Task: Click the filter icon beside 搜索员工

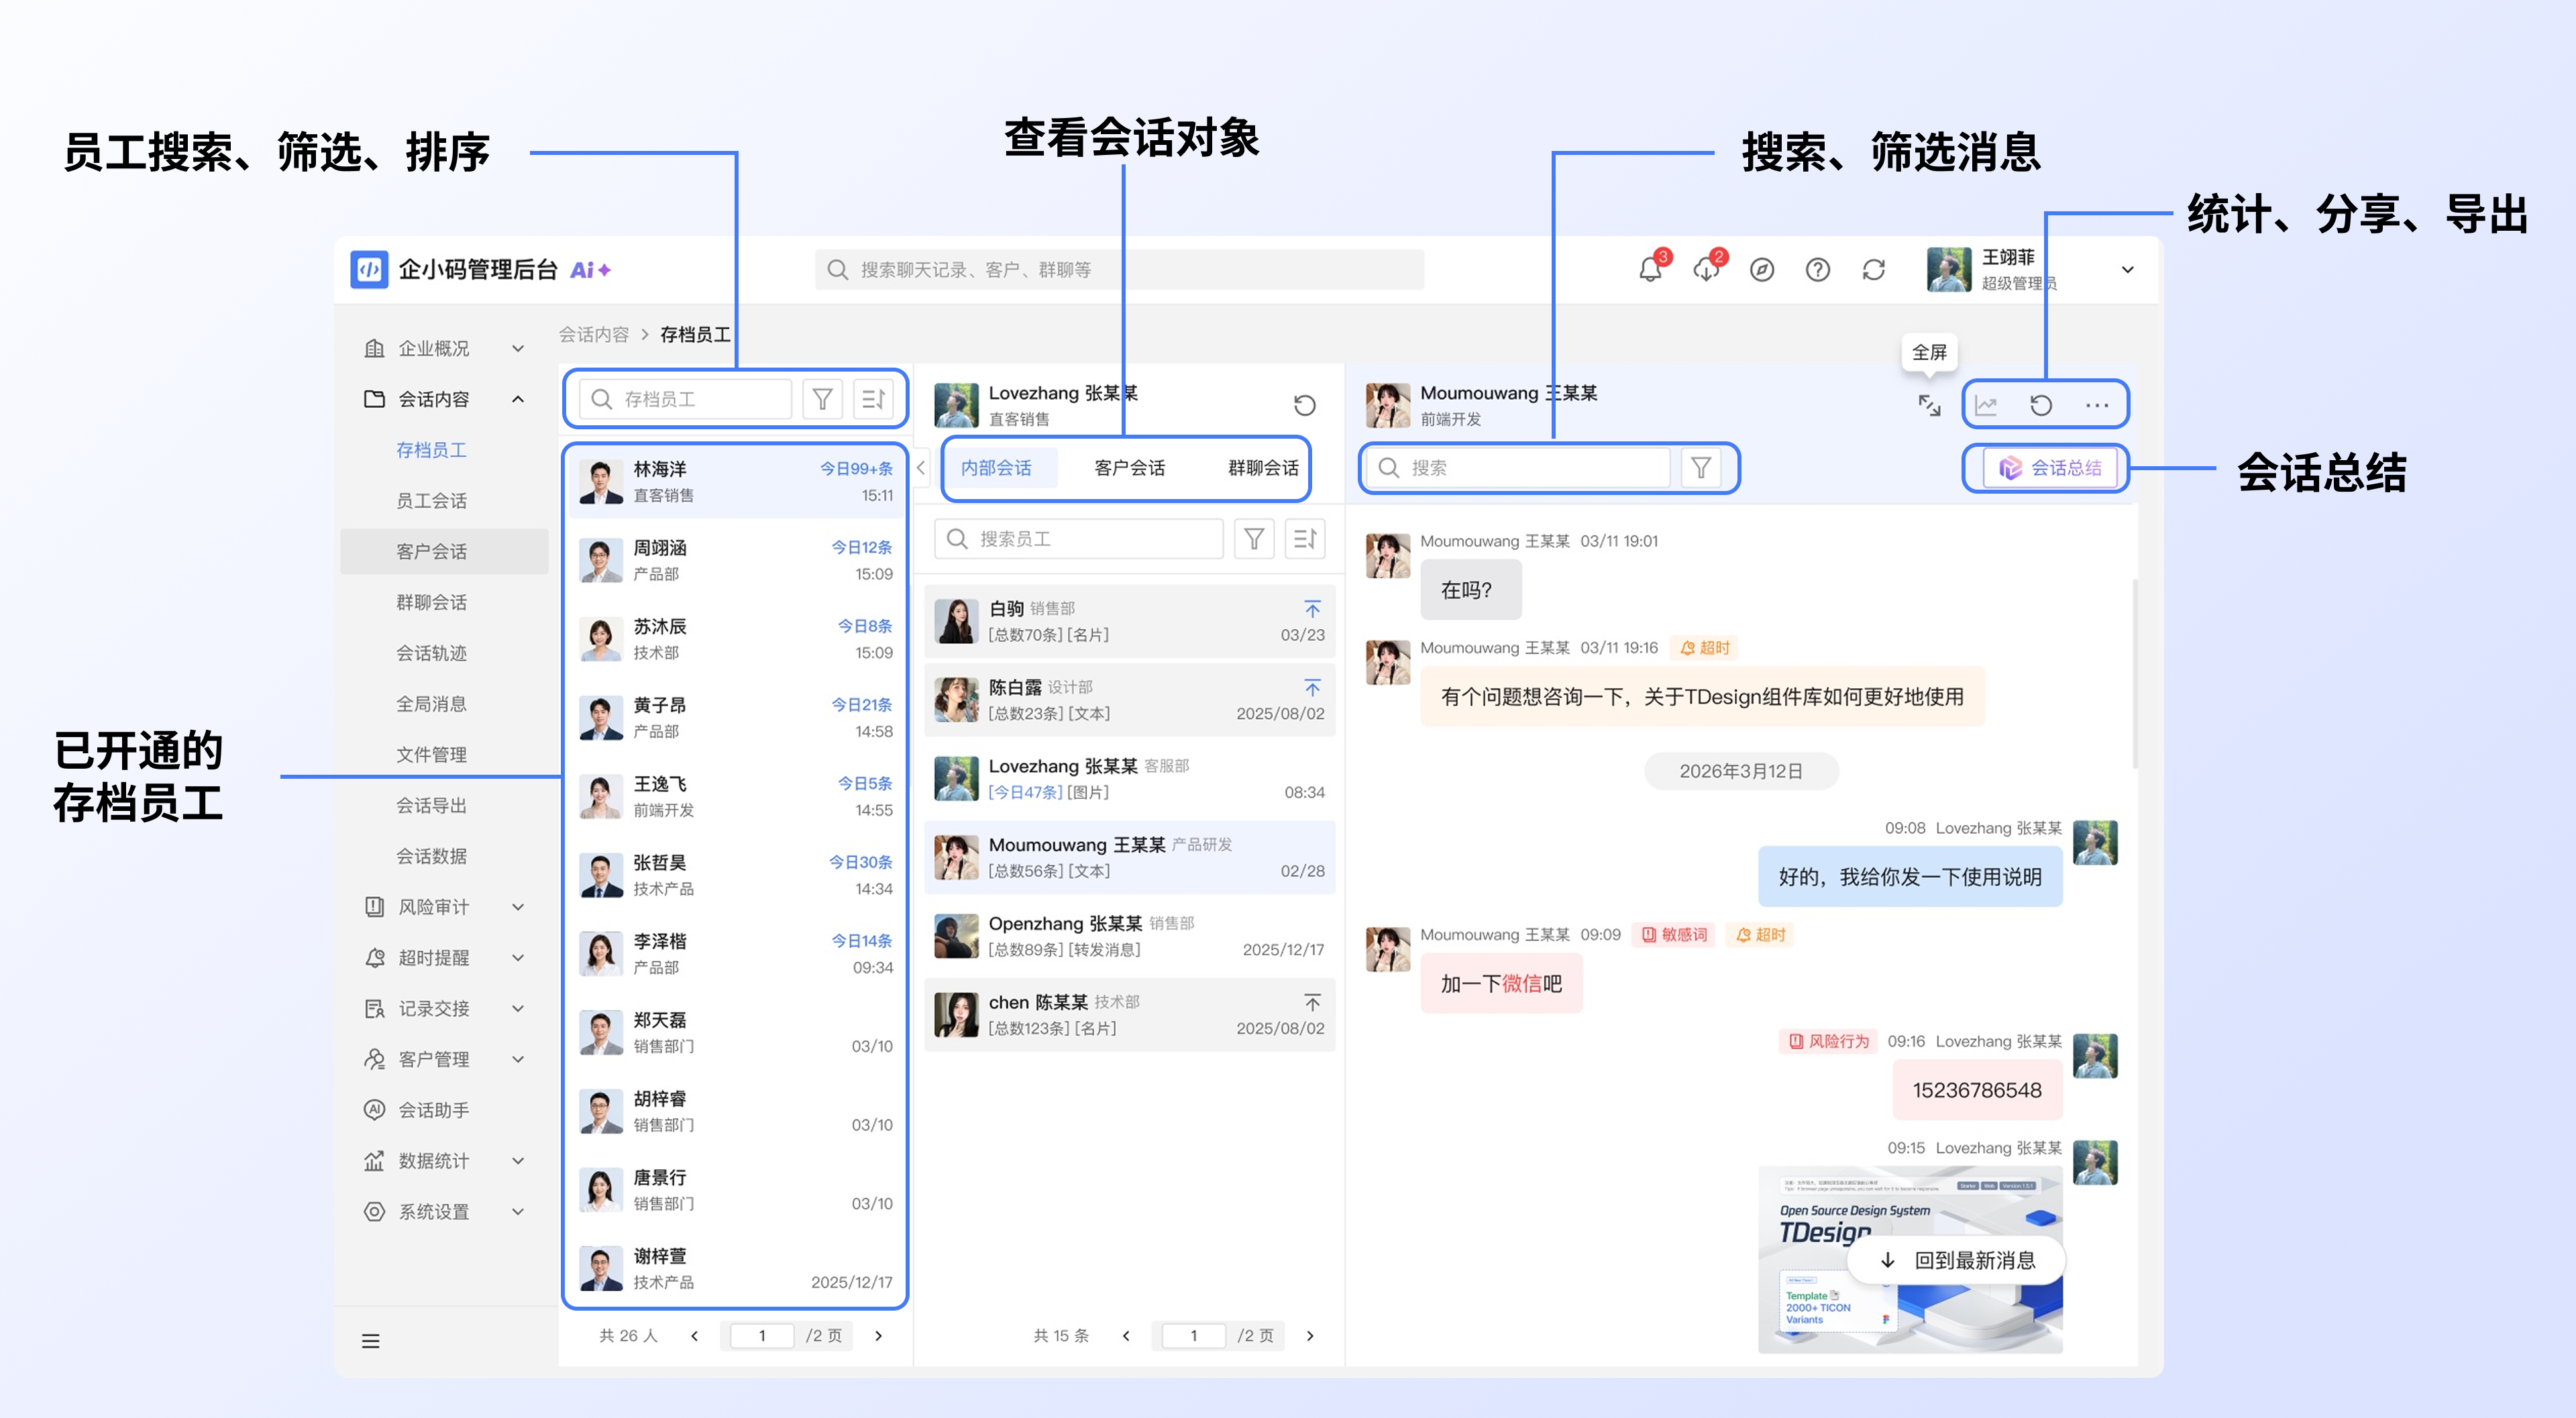Action: coord(1254,539)
